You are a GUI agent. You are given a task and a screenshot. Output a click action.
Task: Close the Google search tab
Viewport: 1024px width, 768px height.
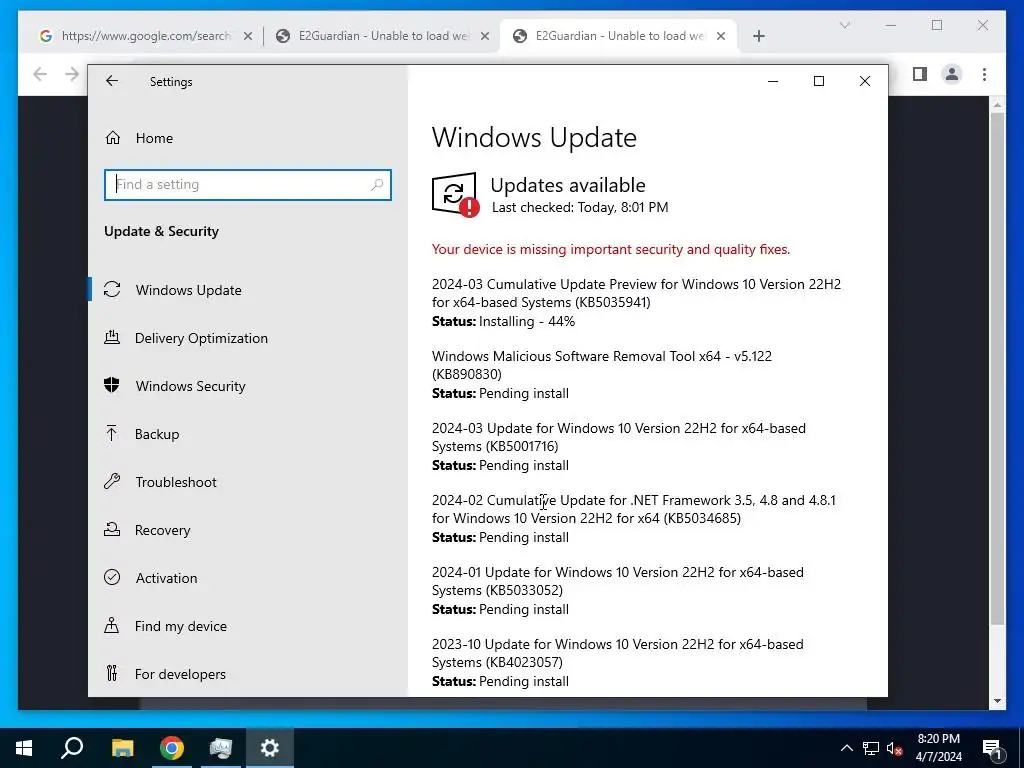point(248,36)
